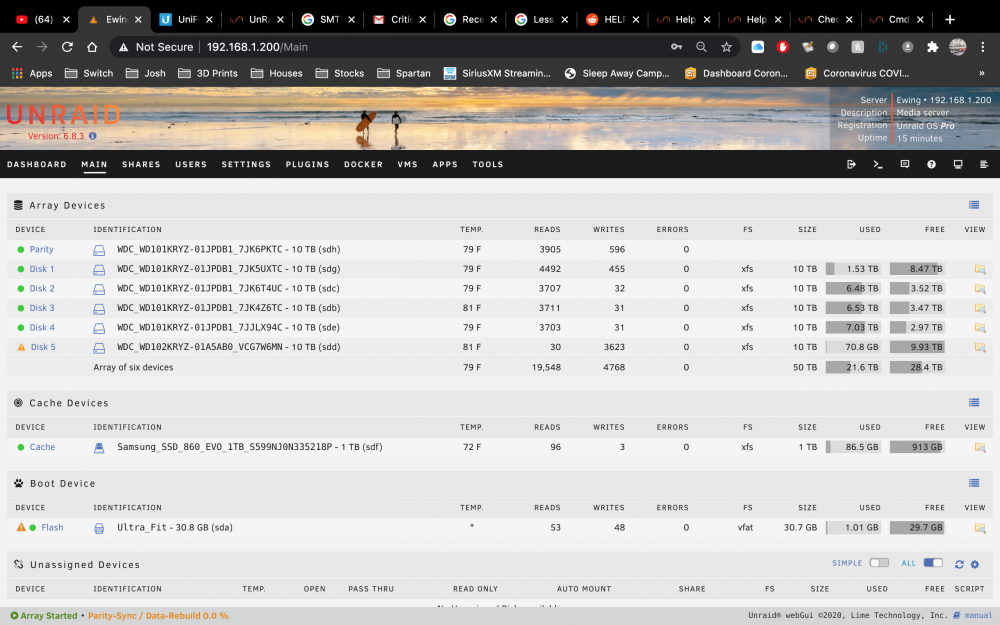Click the manual link in footer
The height and width of the screenshot is (625, 1000).
click(978, 615)
